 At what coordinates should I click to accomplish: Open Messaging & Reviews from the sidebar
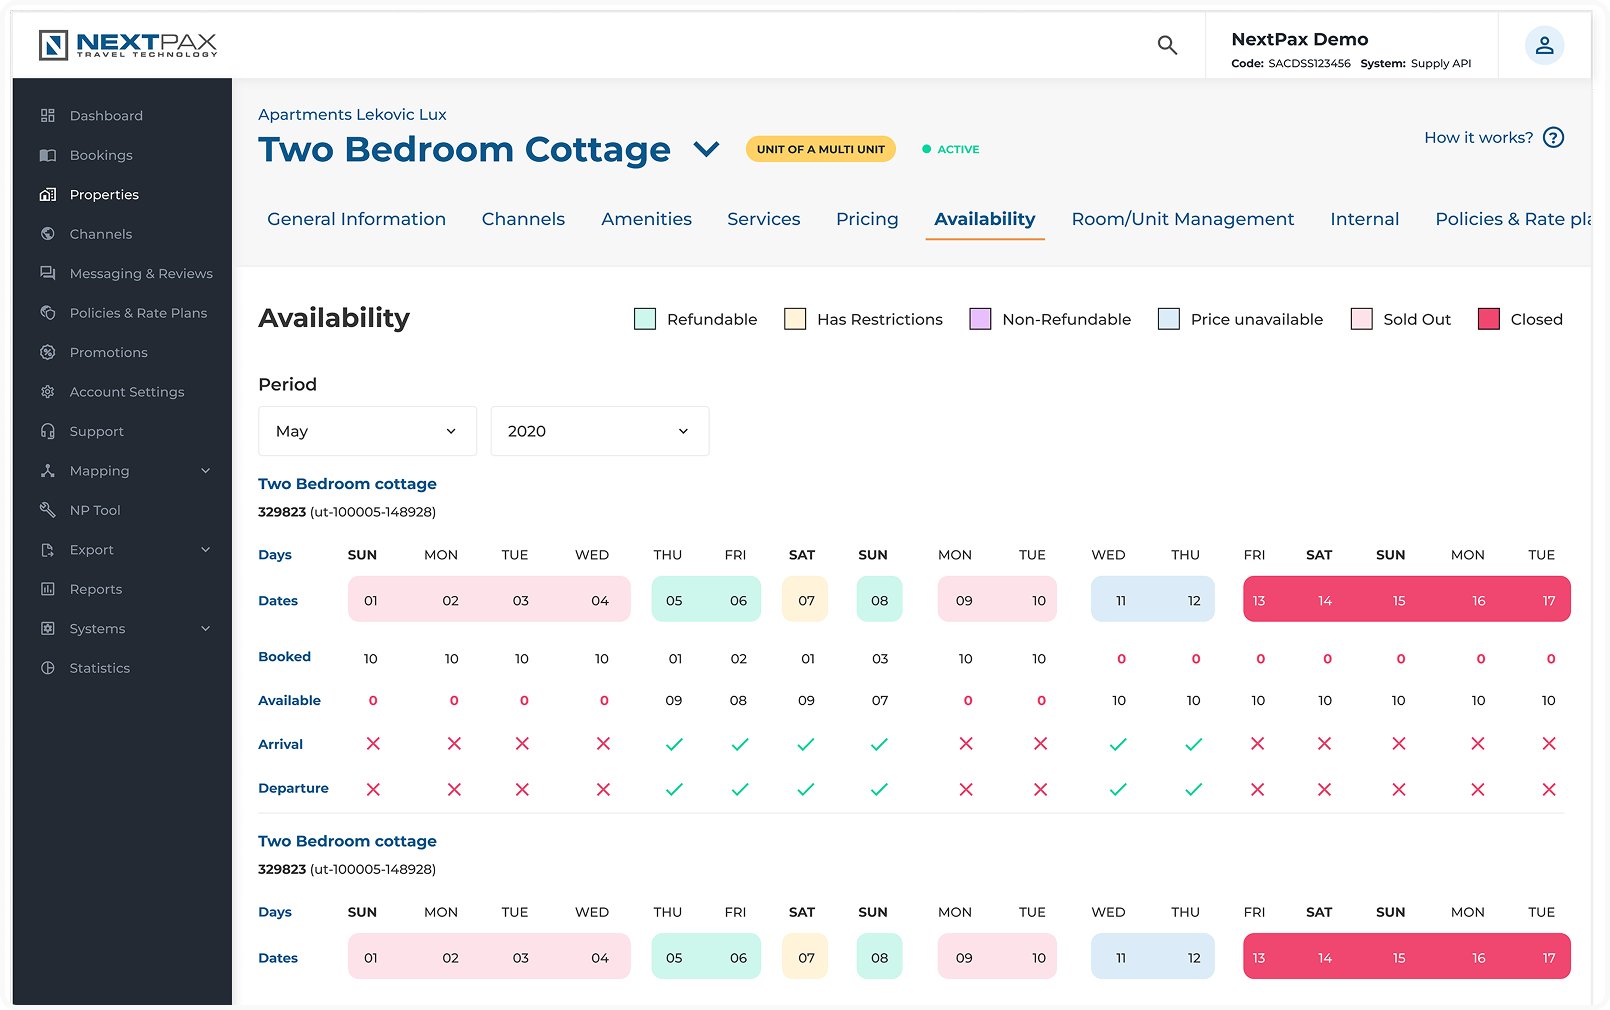(47, 273)
